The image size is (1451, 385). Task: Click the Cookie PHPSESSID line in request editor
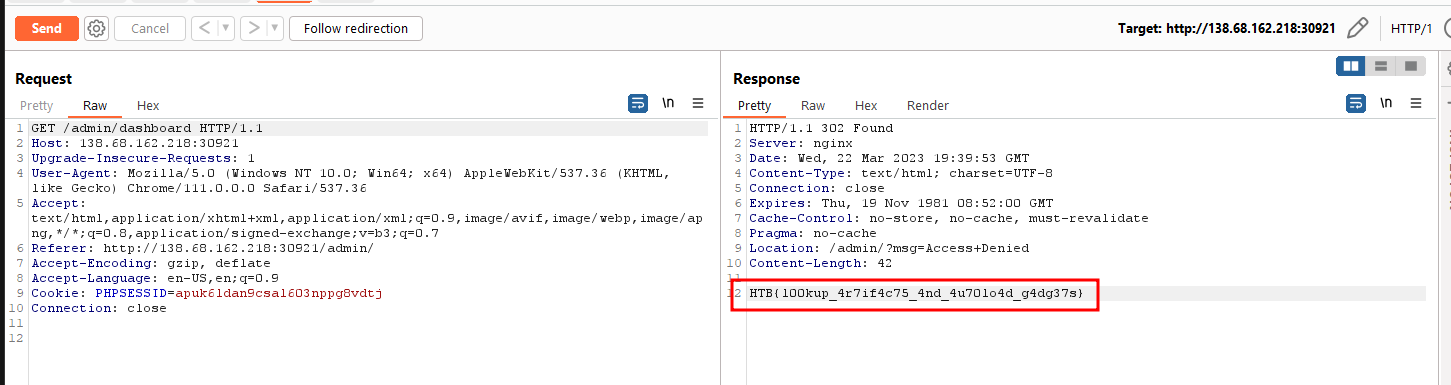207,293
